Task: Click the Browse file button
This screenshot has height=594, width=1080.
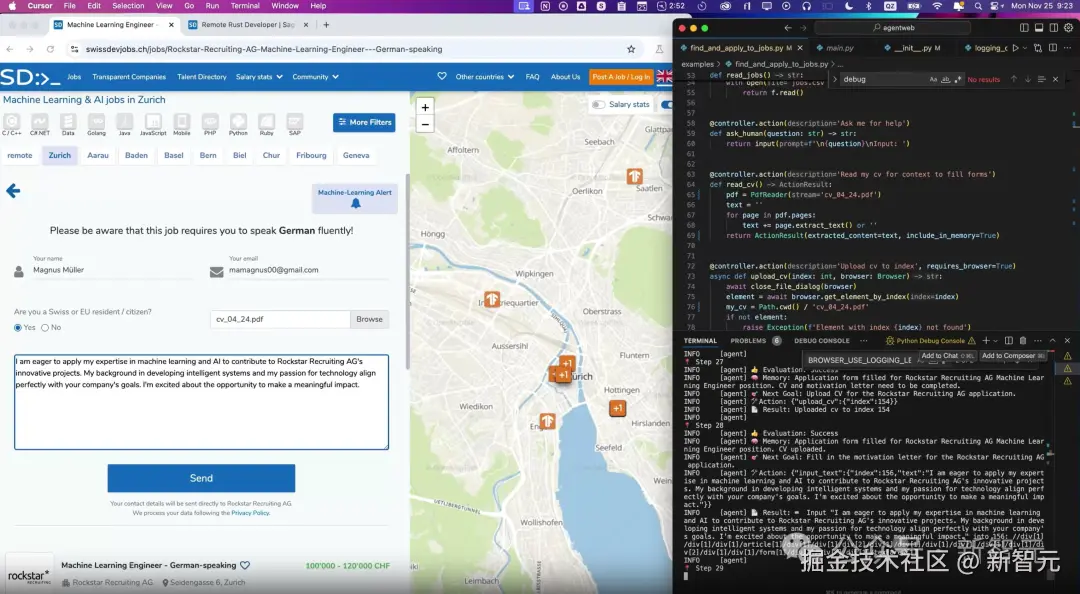Action: 369,319
